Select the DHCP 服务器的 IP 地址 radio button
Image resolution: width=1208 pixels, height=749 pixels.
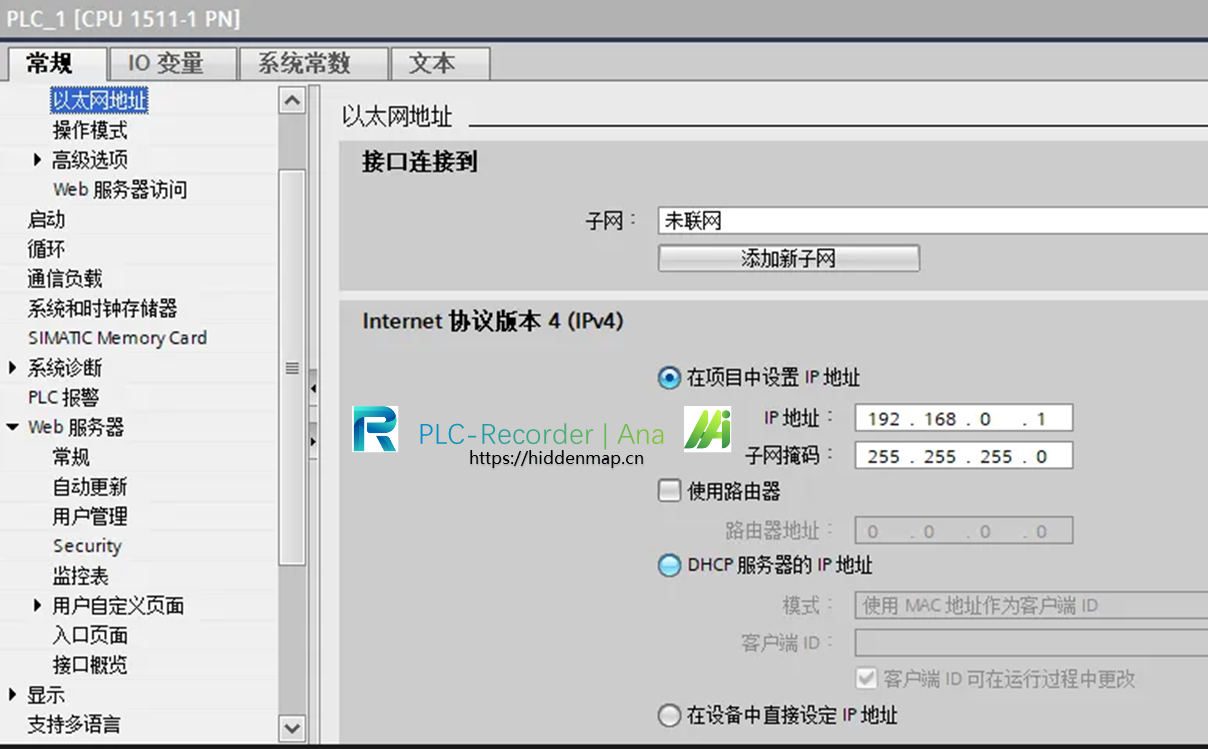(668, 565)
